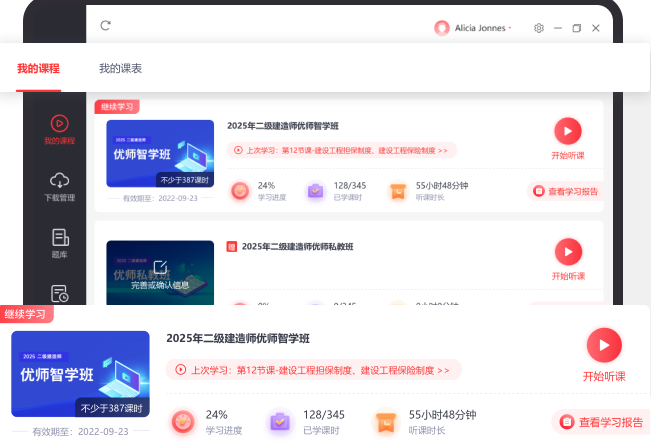Switch to the 我的课表 tab
Viewport: 651px width, 447px height.
point(120,68)
